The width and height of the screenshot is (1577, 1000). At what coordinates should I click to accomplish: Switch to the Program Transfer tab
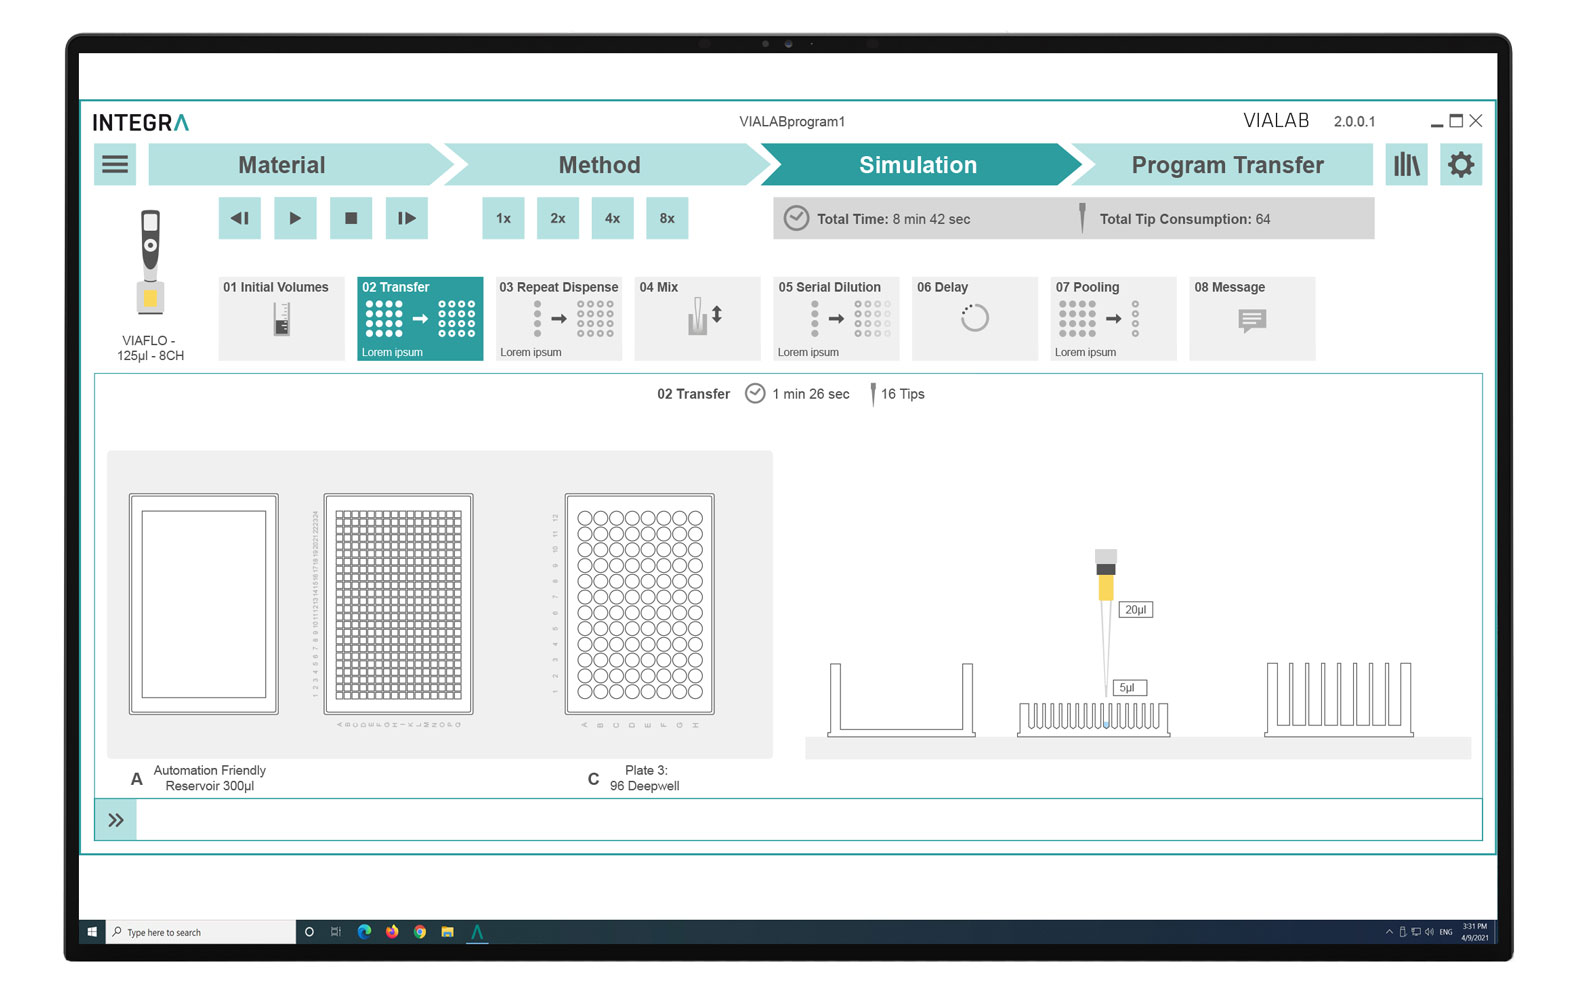(1226, 165)
